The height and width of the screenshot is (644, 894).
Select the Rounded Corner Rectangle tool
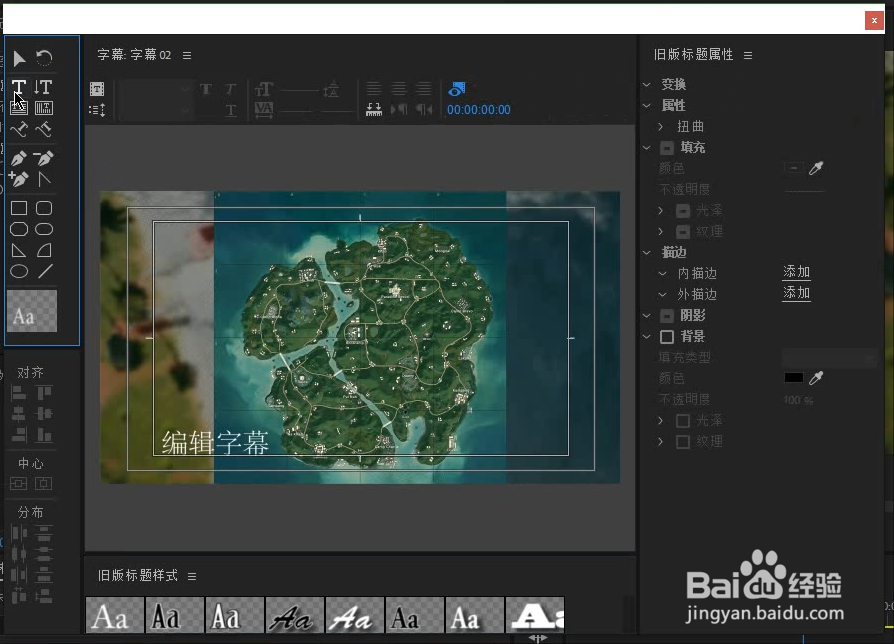[44, 208]
